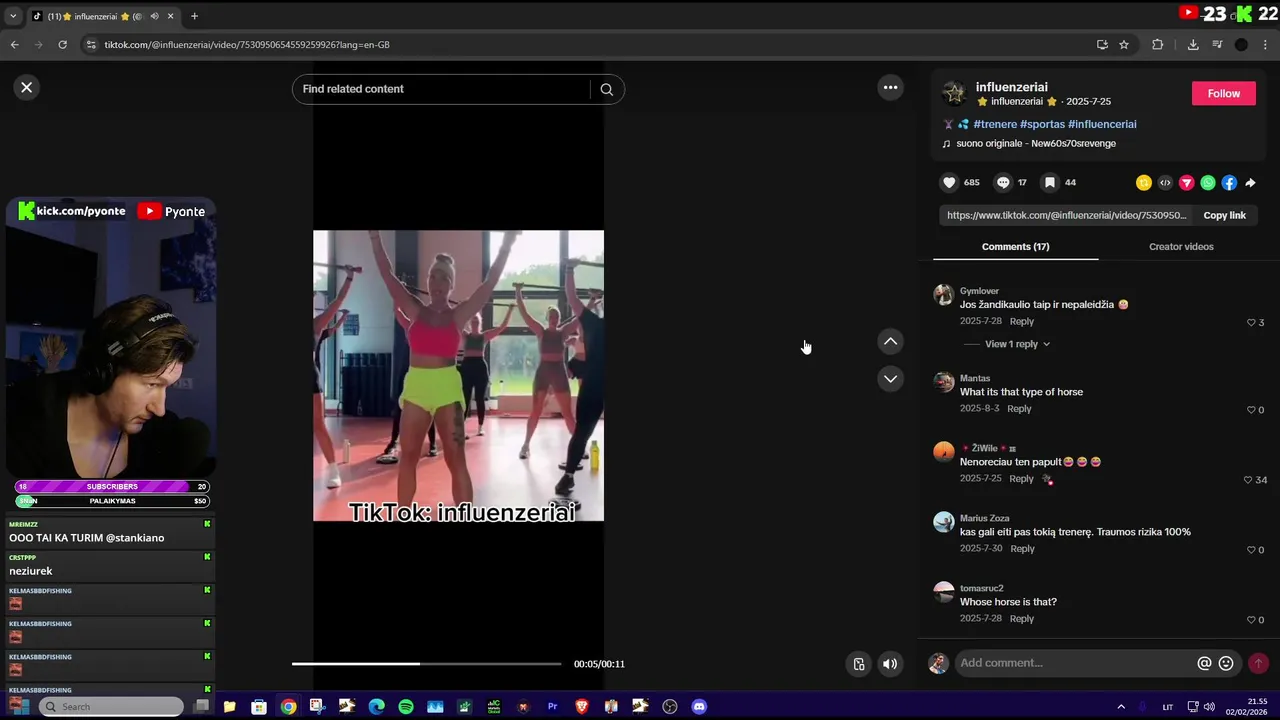Open a new browser tab

[x=194, y=16]
